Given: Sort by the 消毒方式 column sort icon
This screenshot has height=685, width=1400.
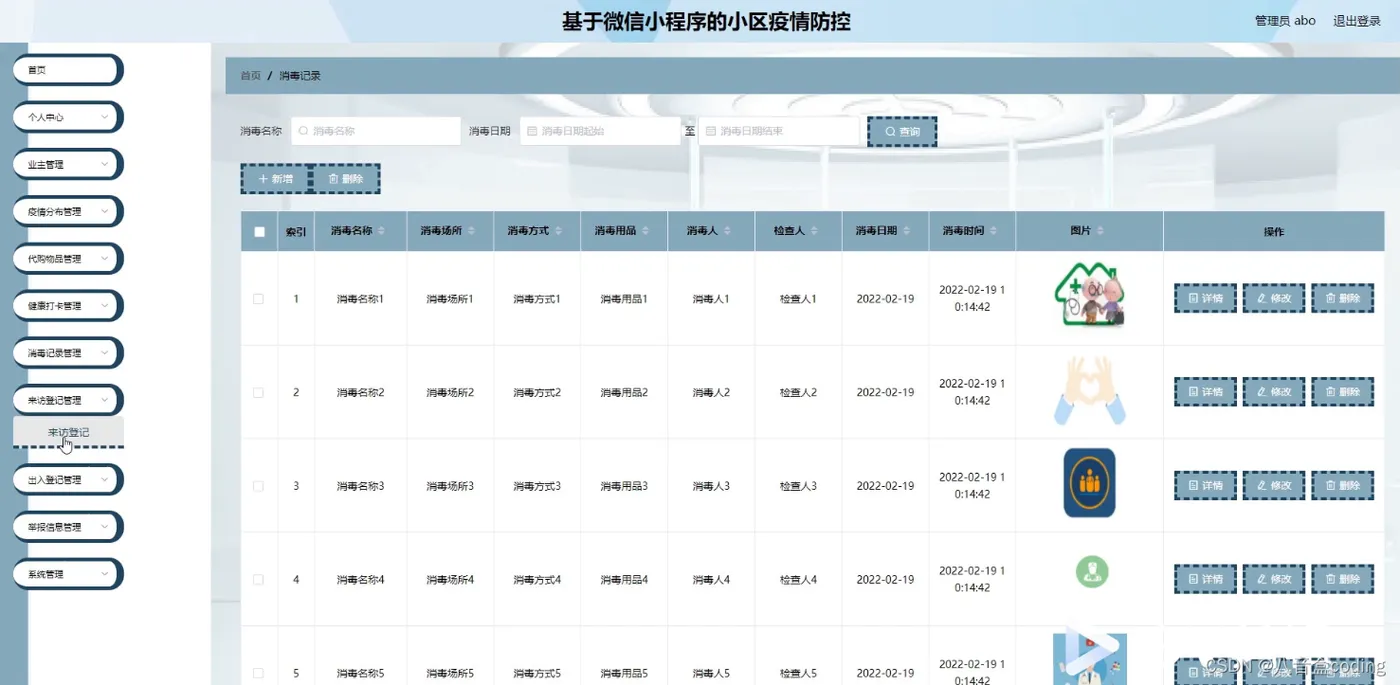Looking at the screenshot, I should (x=559, y=231).
